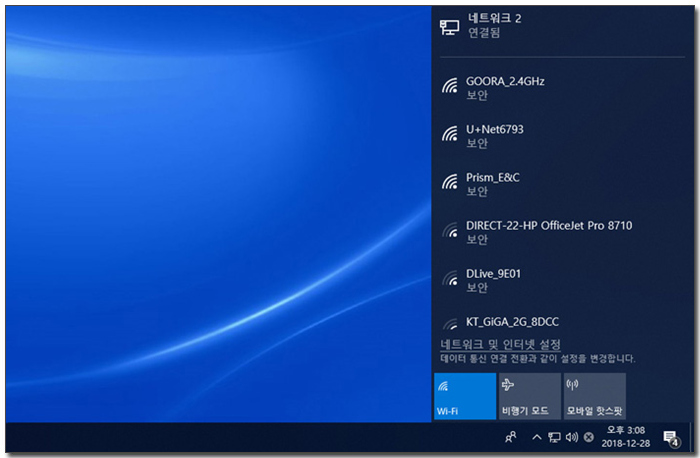Click Wi-Fi signal icon for GOORA_2.4GHz

tap(450, 85)
